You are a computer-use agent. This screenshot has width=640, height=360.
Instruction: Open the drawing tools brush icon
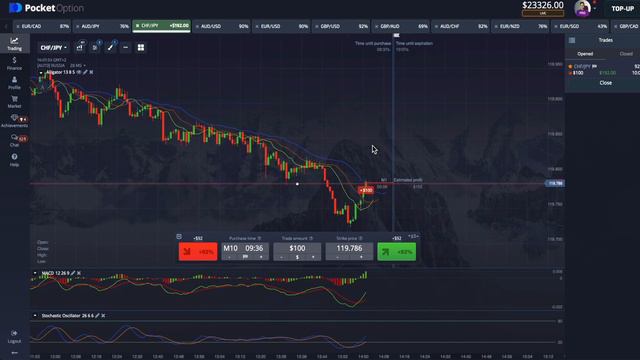point(110,48)
